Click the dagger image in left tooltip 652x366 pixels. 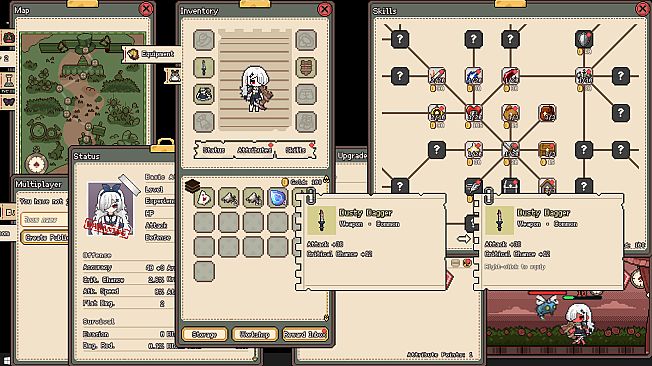point(321,220)
